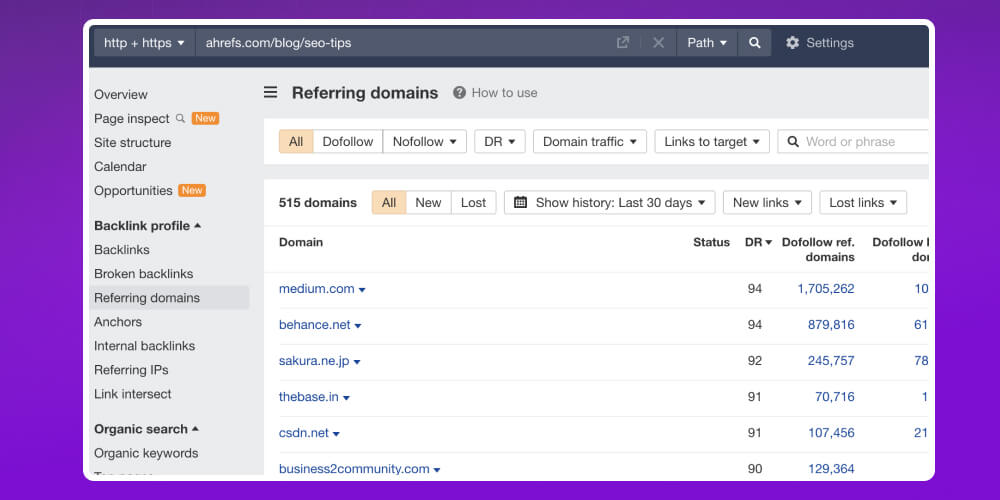Open Backlinks report
1000x500 pixels.
tap(122, 250)
